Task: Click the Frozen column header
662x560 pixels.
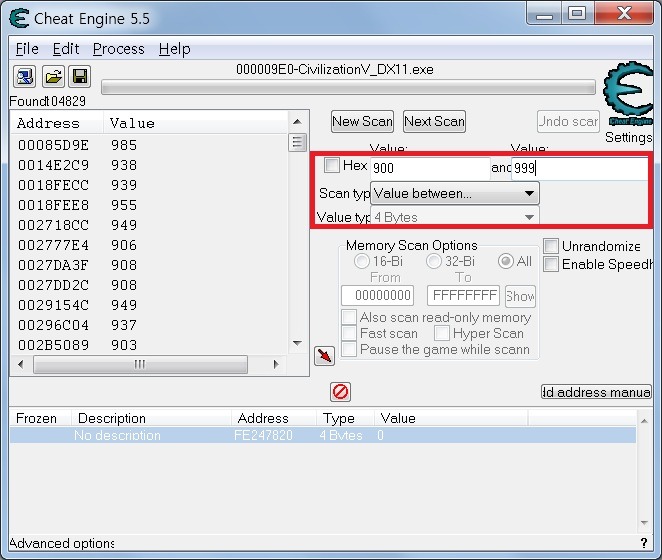Action: tap(40, 419)
